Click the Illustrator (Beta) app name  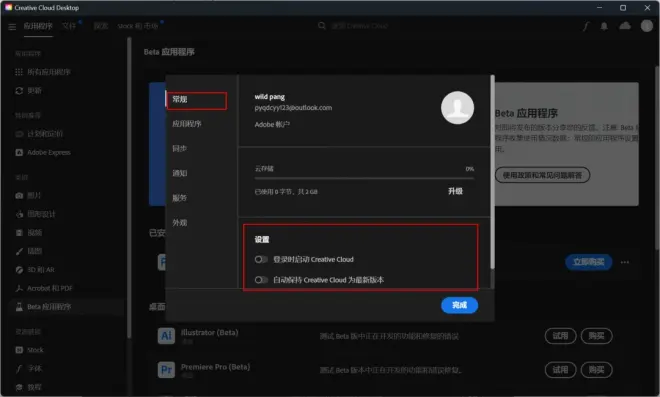point(210,332)
